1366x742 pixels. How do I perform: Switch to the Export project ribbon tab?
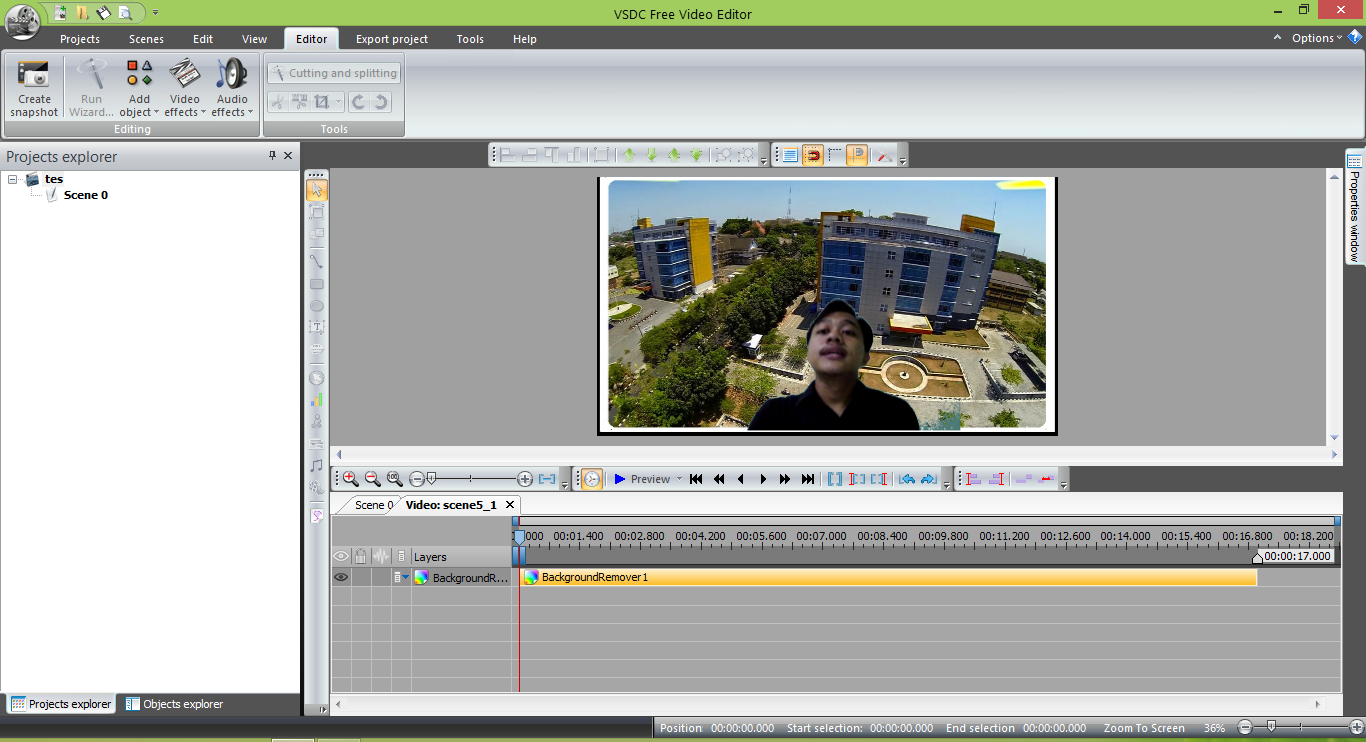pos(391,39)
